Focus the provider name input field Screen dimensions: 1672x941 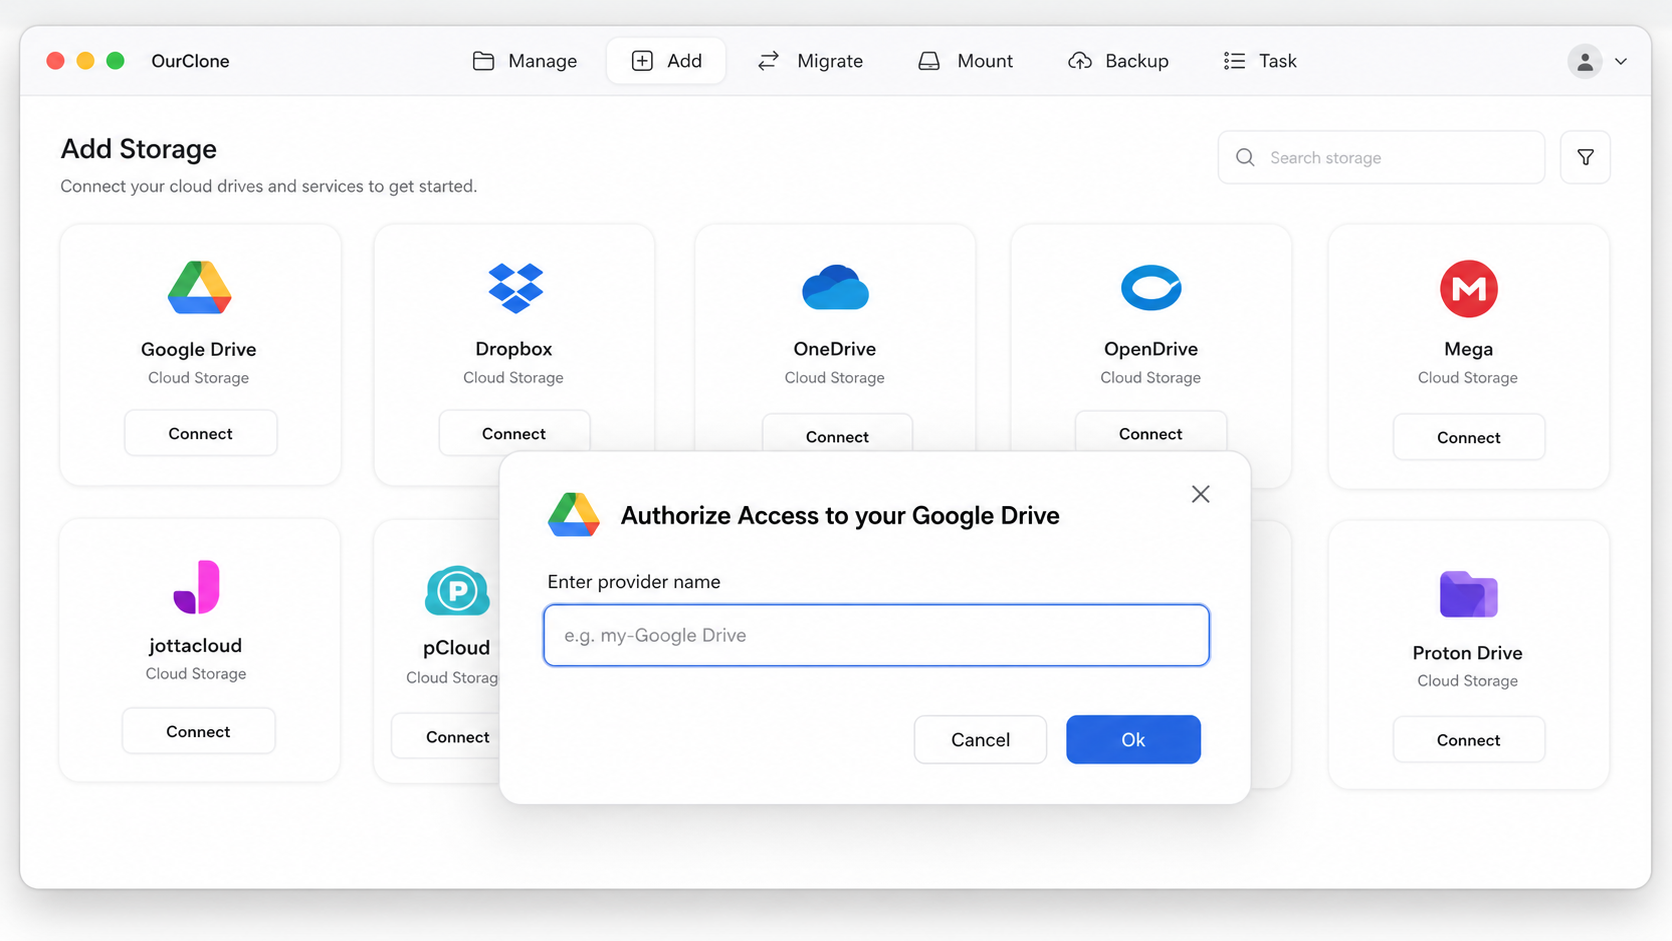coord(876,635)
